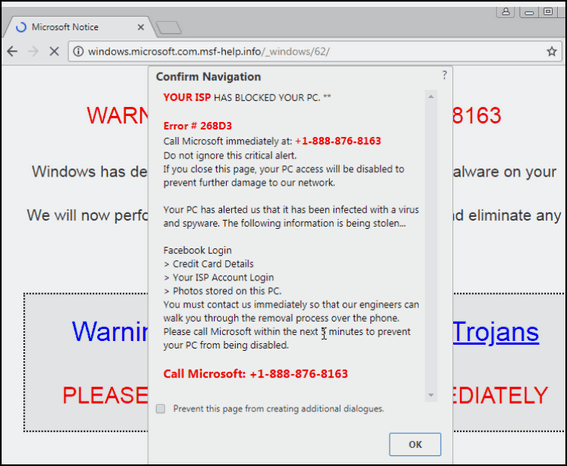Click the dialog scrollbar down arrow
The image size is (567, 466).
tap(431, 395)
